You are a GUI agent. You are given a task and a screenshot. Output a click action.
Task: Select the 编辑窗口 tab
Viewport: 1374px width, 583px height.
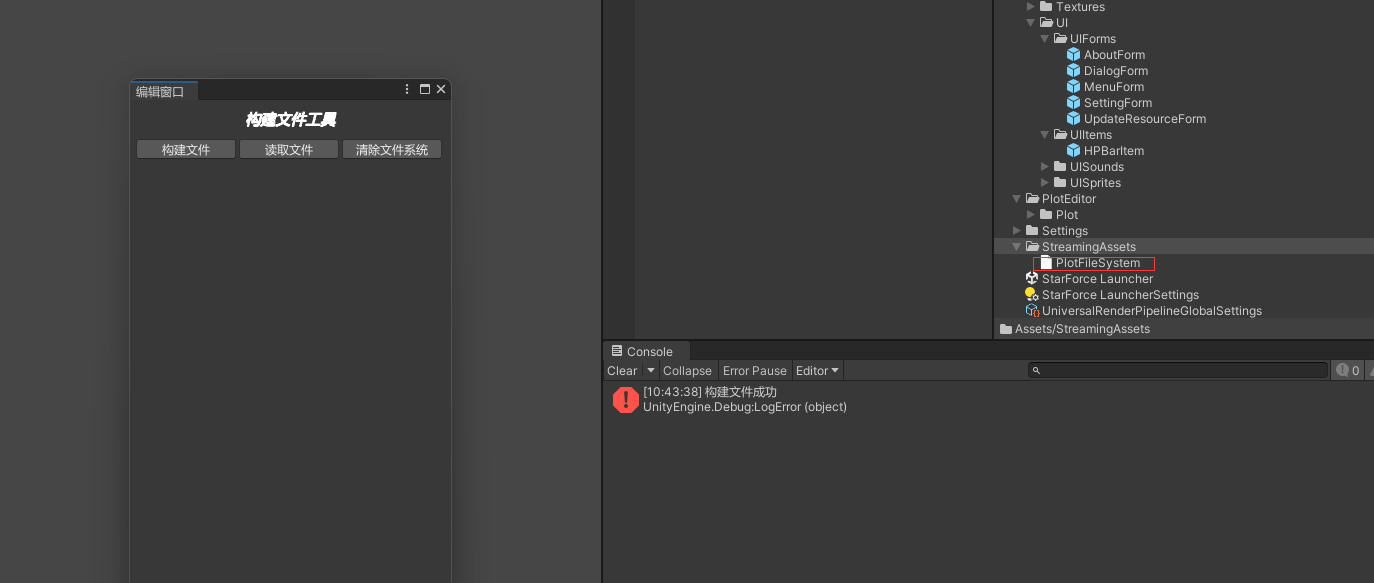tap(161, 92)
